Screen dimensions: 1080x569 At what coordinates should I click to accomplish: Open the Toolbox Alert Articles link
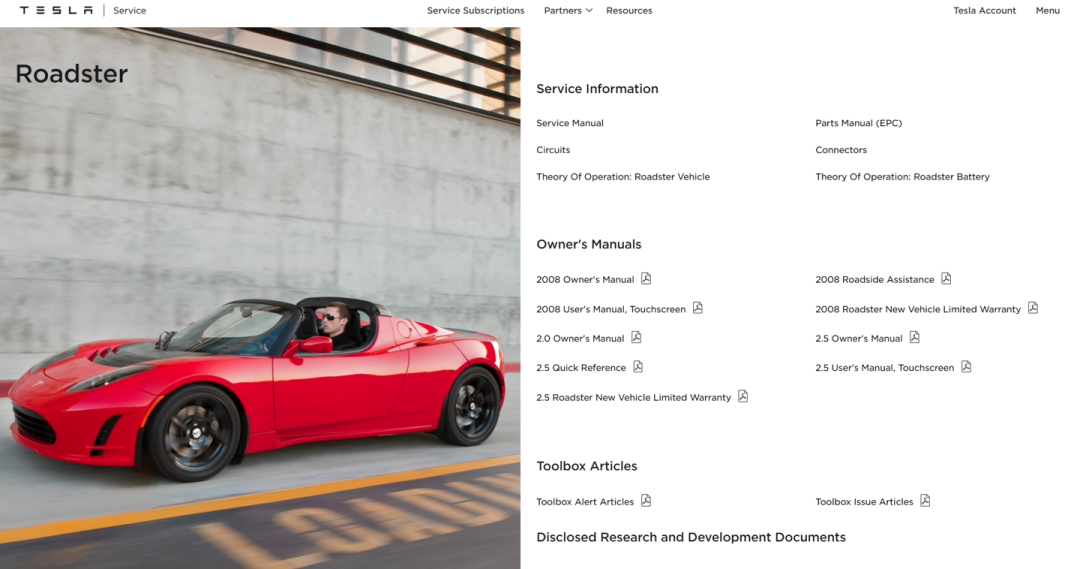coord(585,501)
